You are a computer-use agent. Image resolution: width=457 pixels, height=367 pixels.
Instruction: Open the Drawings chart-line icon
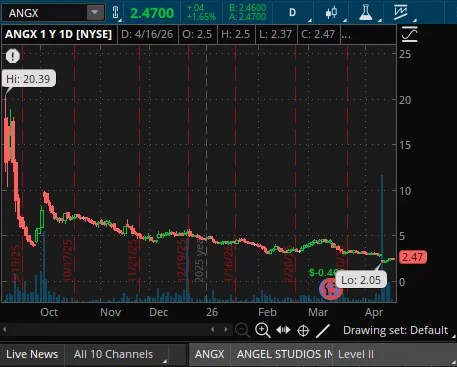[400, 13]
